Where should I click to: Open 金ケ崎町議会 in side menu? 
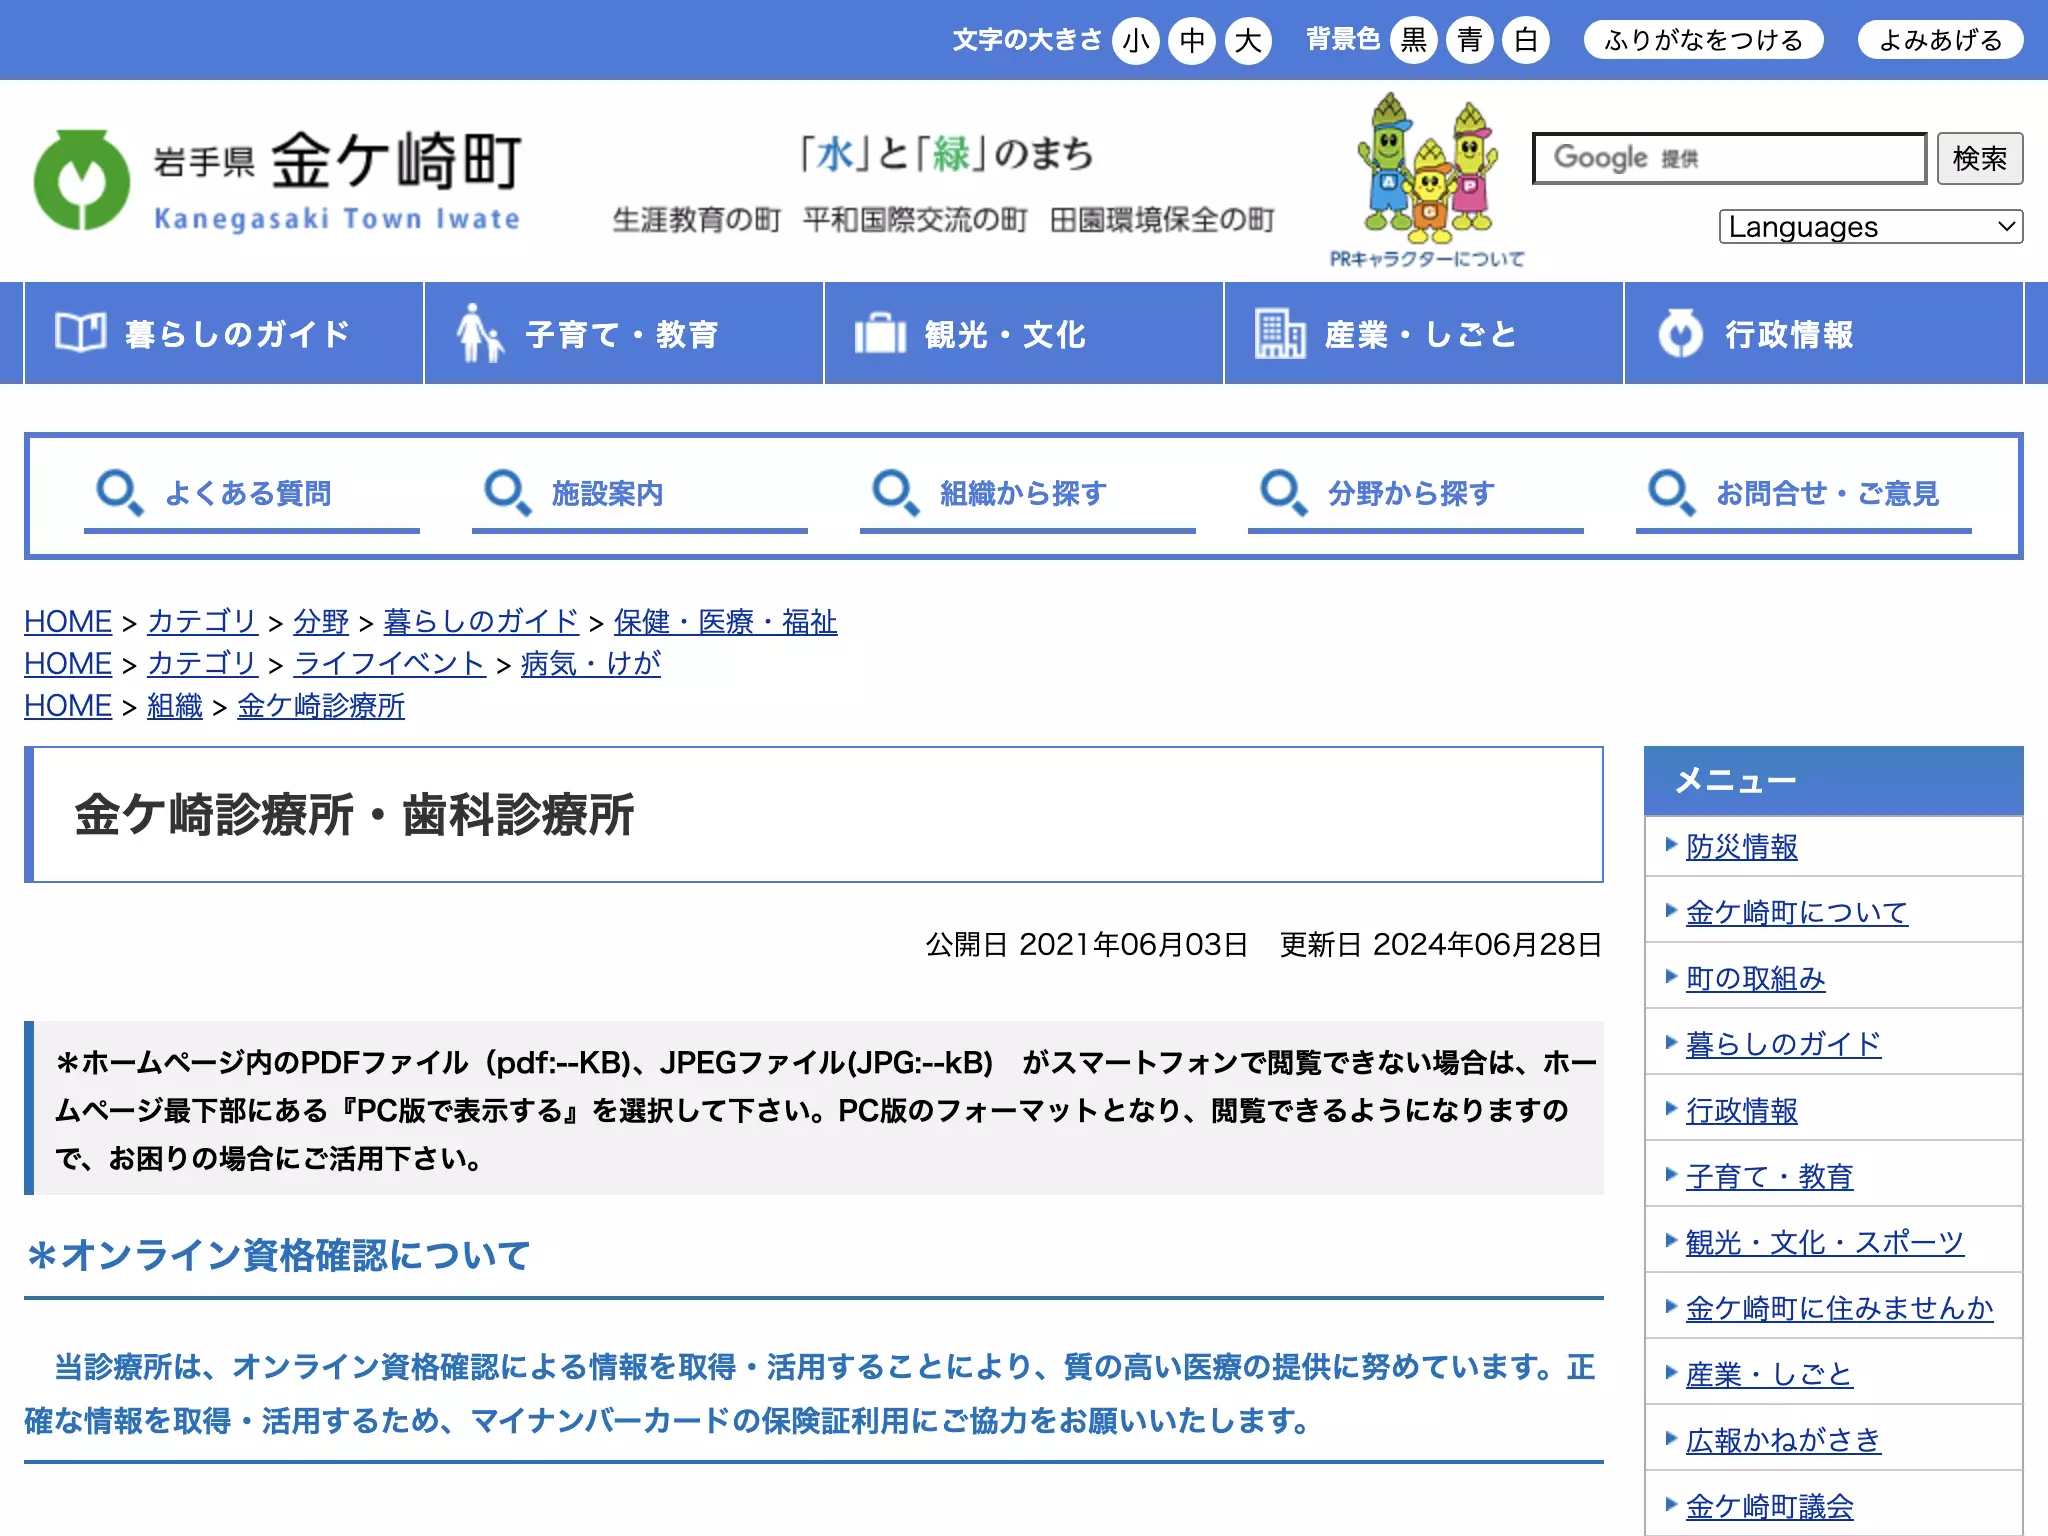click(x=1770, y=1506)
